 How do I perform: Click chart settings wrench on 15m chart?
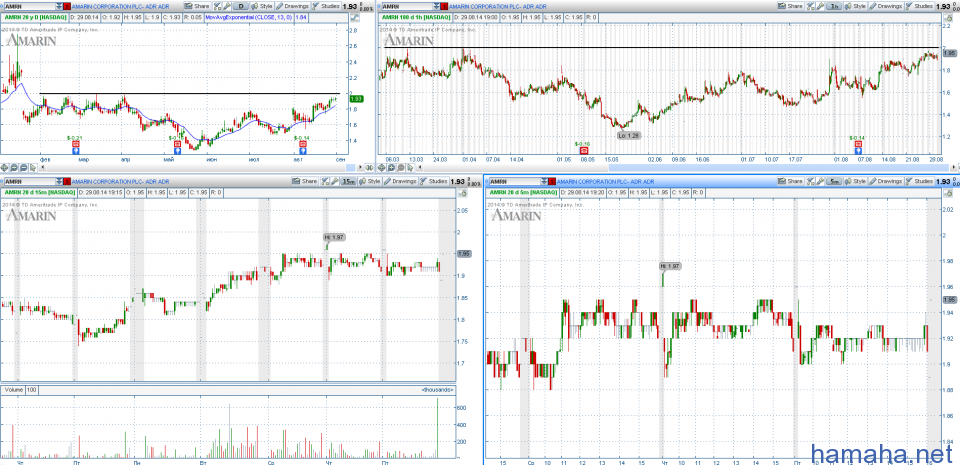click(334, 181)
